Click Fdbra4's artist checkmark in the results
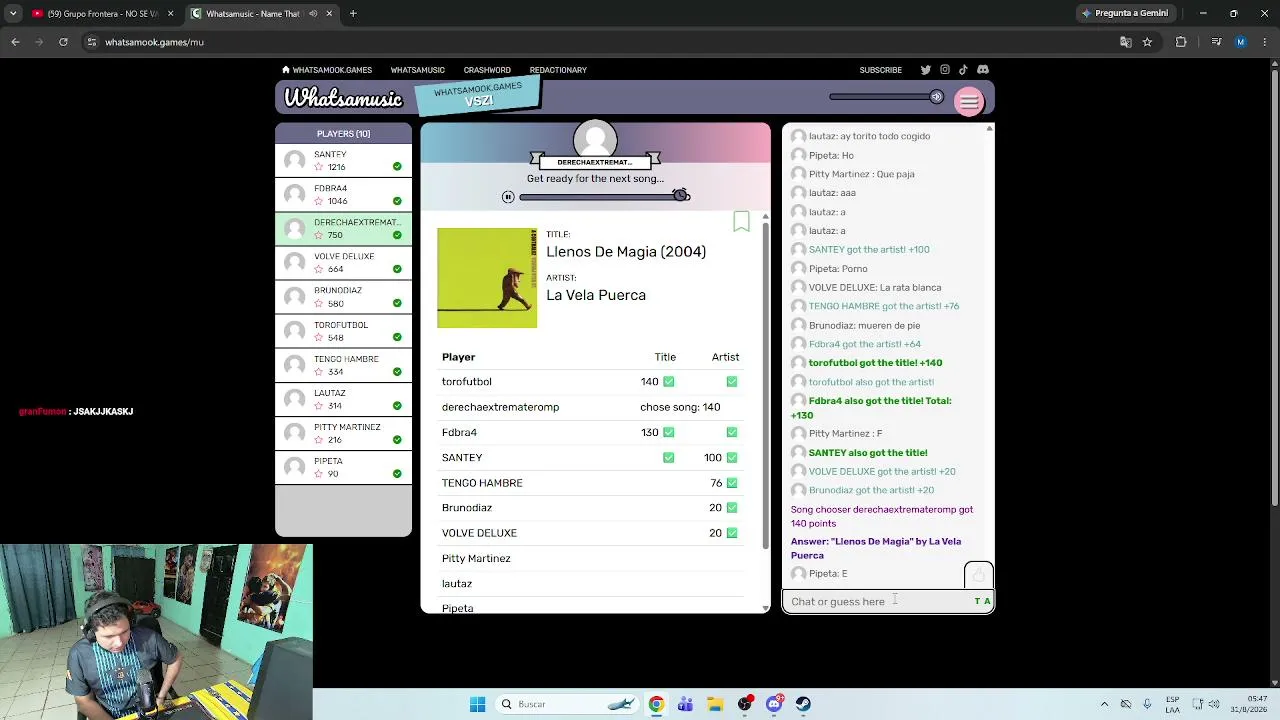This screenshot has width=1280, height=720. click(732, 432)
